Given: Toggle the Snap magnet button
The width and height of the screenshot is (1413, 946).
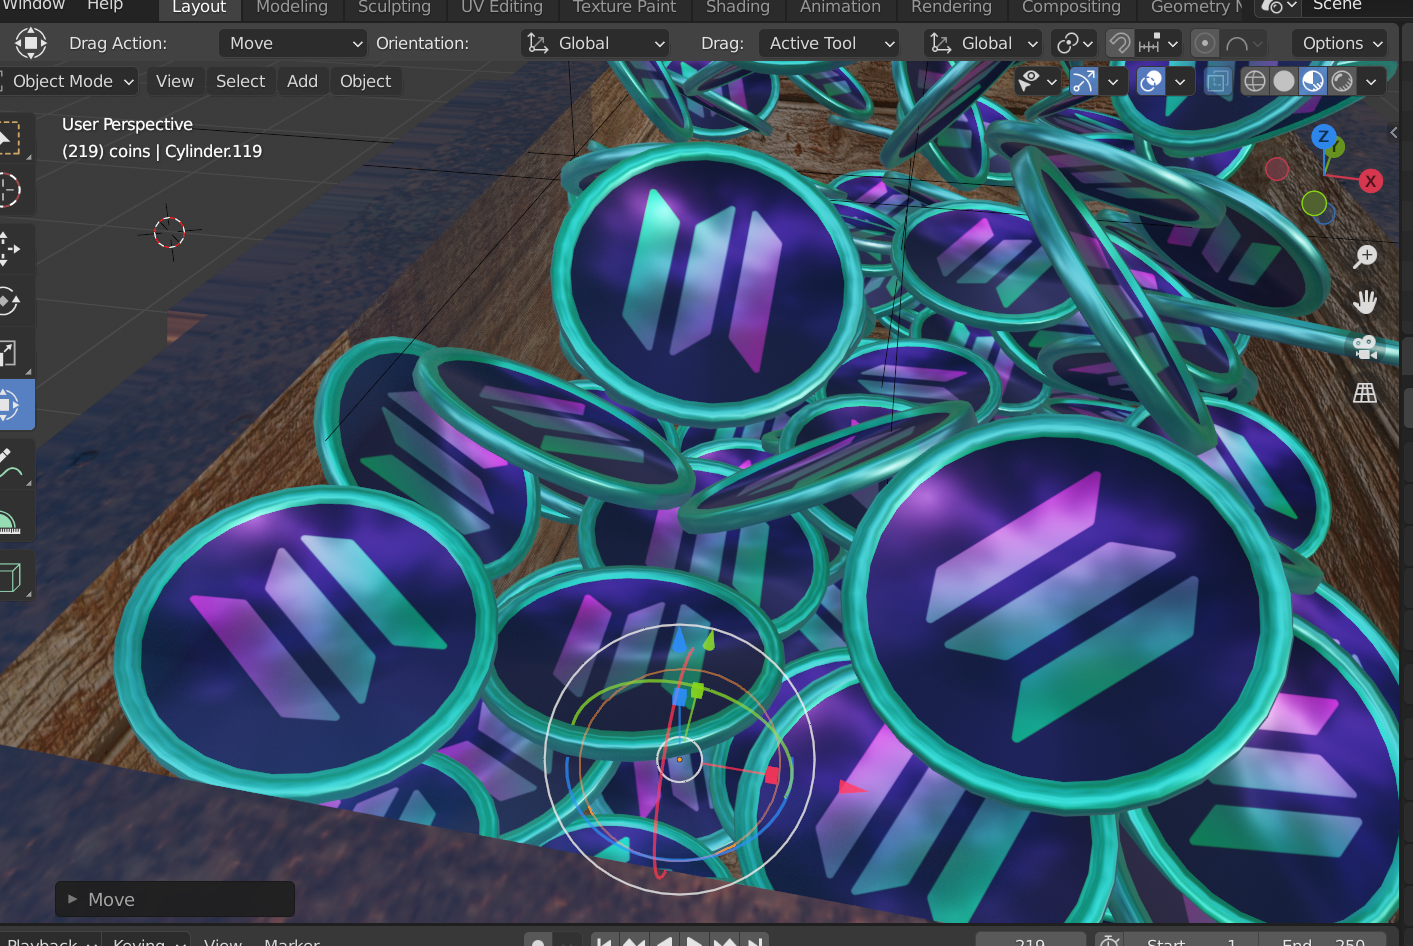Looking at the screenshot, I should (1119, 43).
